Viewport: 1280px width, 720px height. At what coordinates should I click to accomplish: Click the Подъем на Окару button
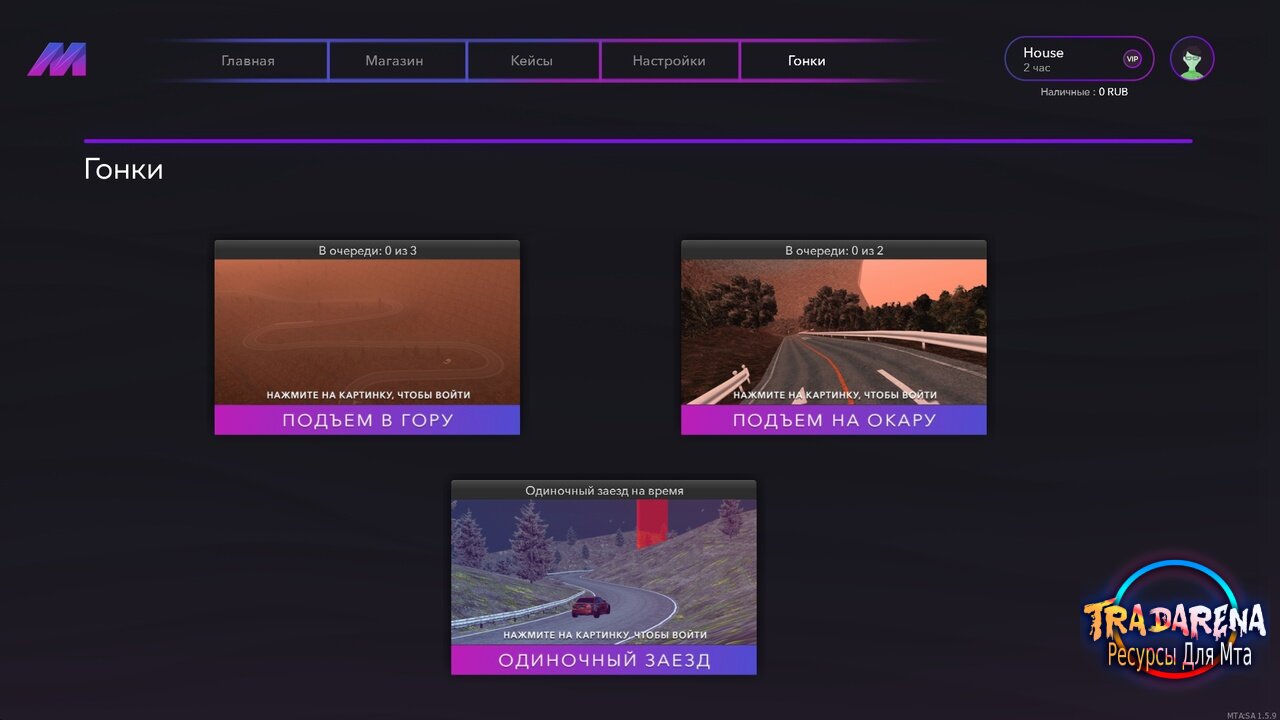(834, 420)
